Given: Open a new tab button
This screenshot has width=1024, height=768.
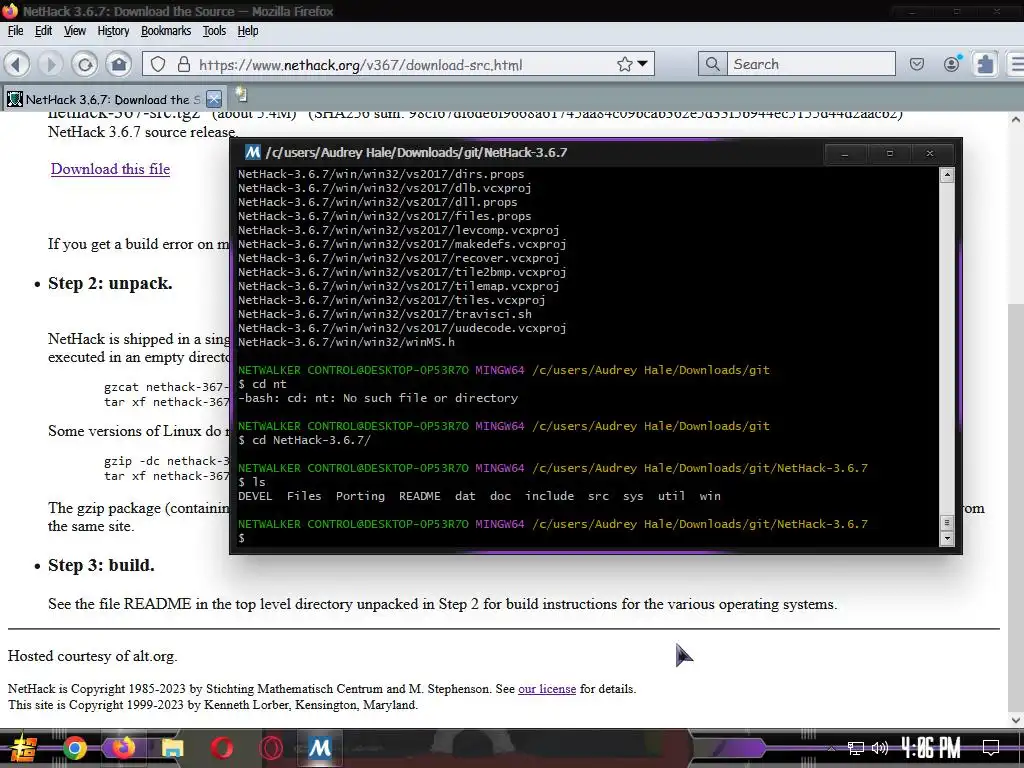Looking at the screenshot, I should (x=241, y=96).
